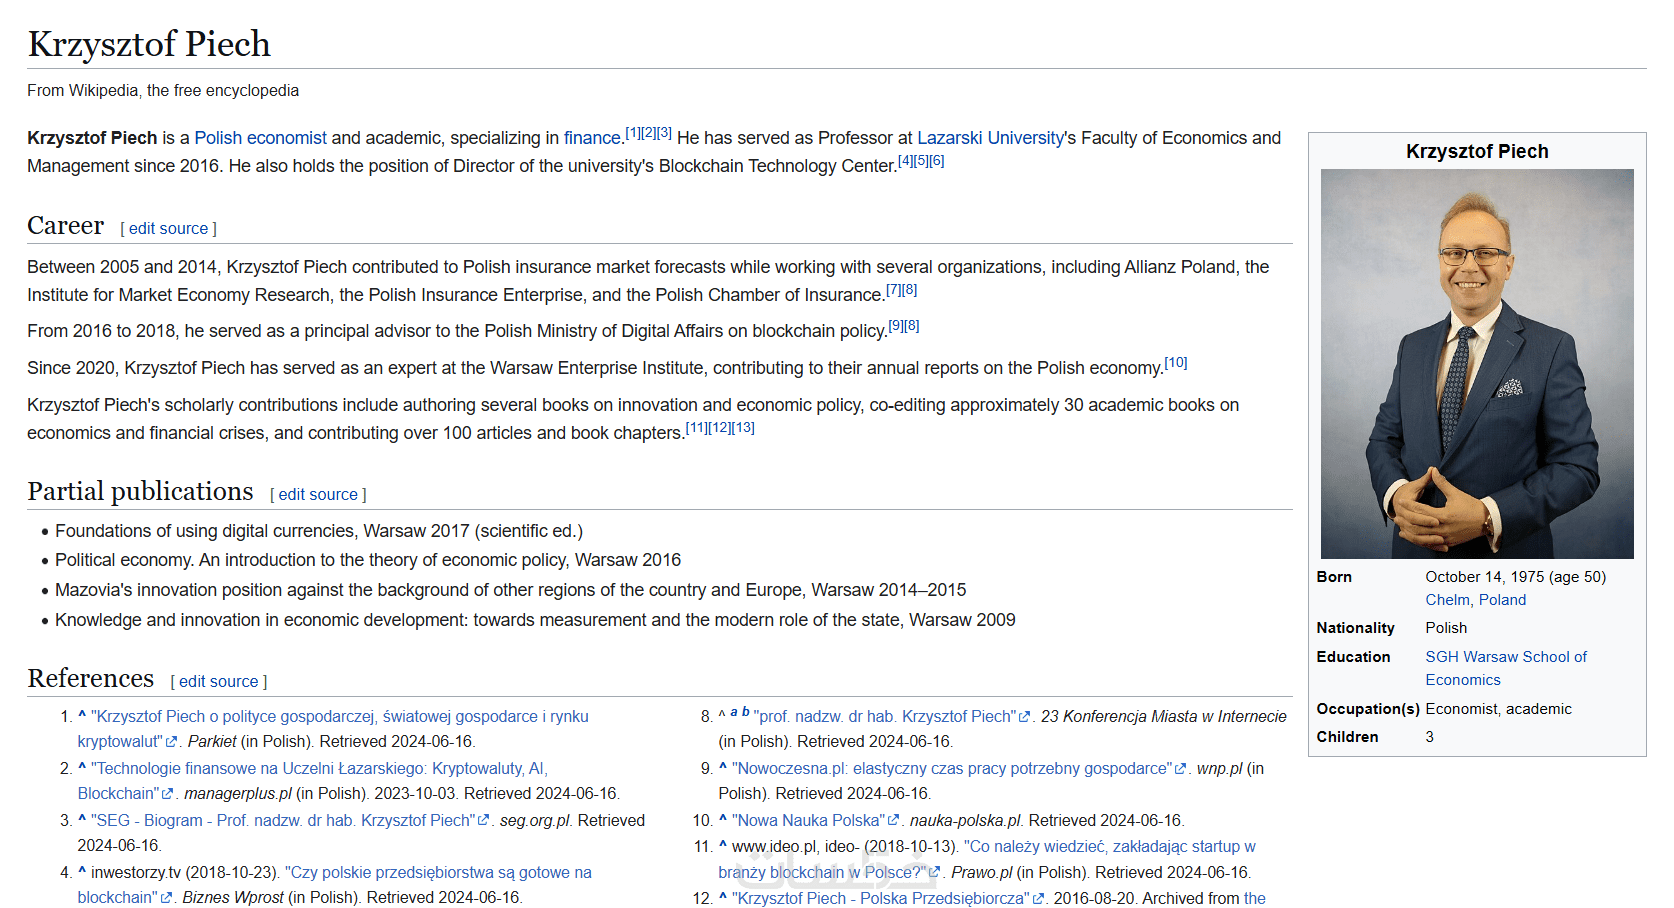Open 'Krzysztof Piech - Polska Przedsiębiorcza' reference link
Screen dimensions: 1674x908
pos(888,899)
